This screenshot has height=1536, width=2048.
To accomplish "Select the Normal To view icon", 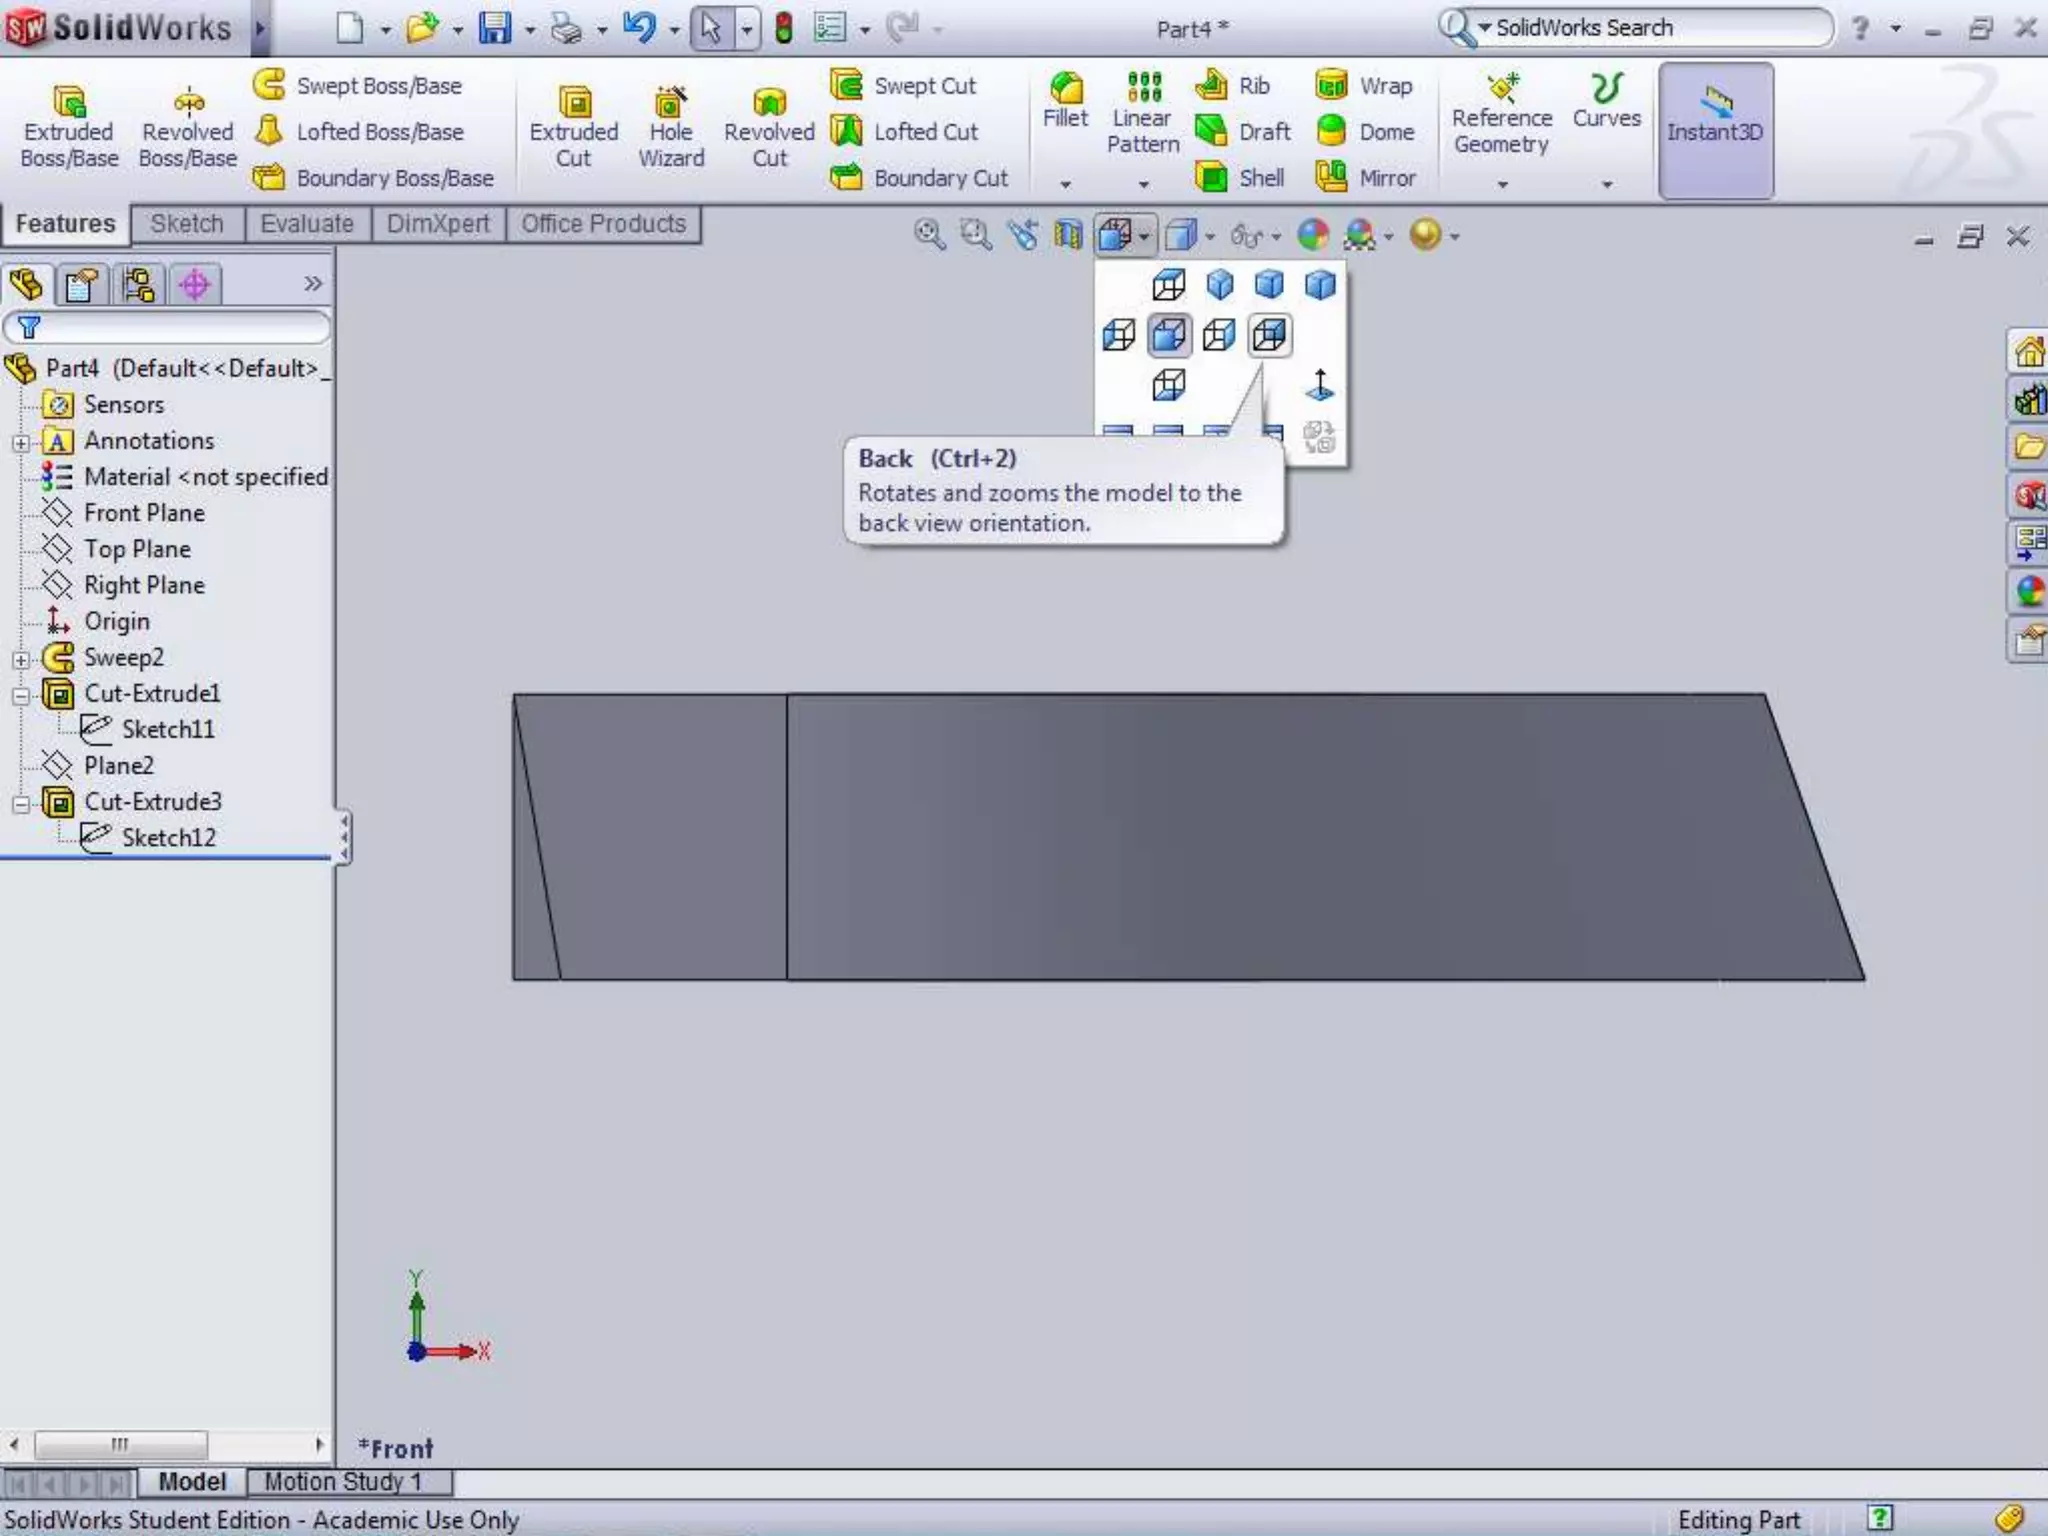I will pyautogui.click(x=1320, y=385).
